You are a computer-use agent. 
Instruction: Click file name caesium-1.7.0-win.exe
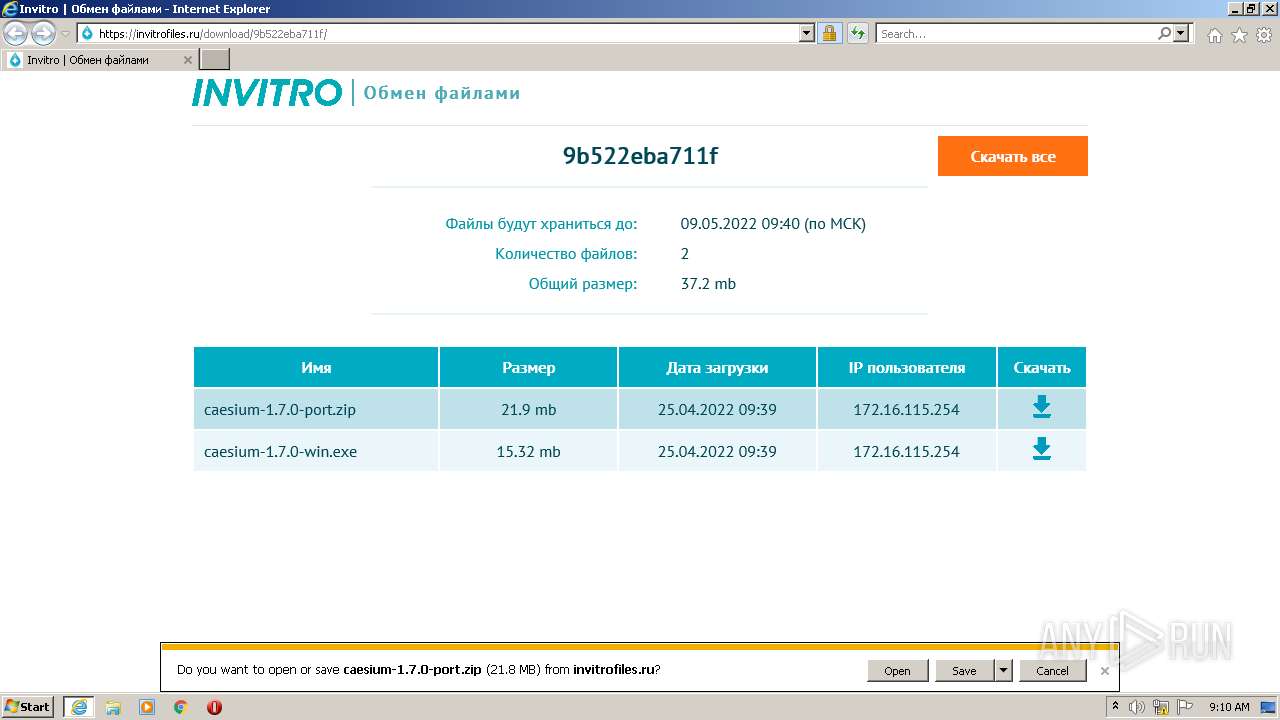[x=280, y=451]
